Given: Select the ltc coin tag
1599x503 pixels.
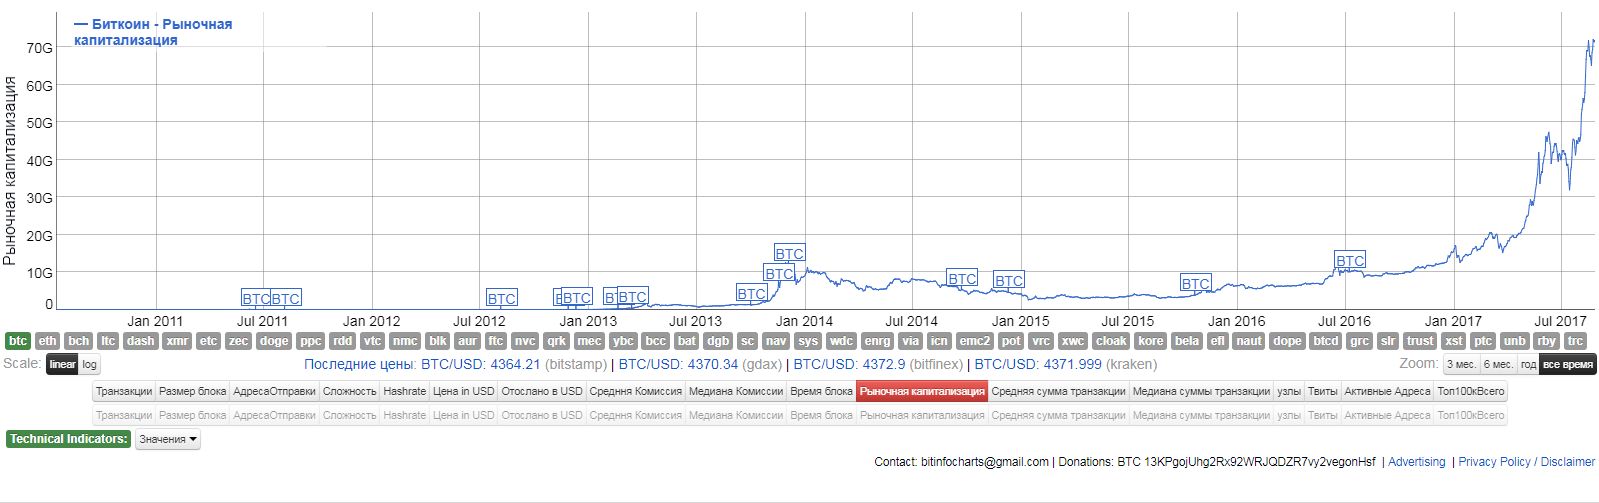Looking at the screenshot, I should [108, 341].
